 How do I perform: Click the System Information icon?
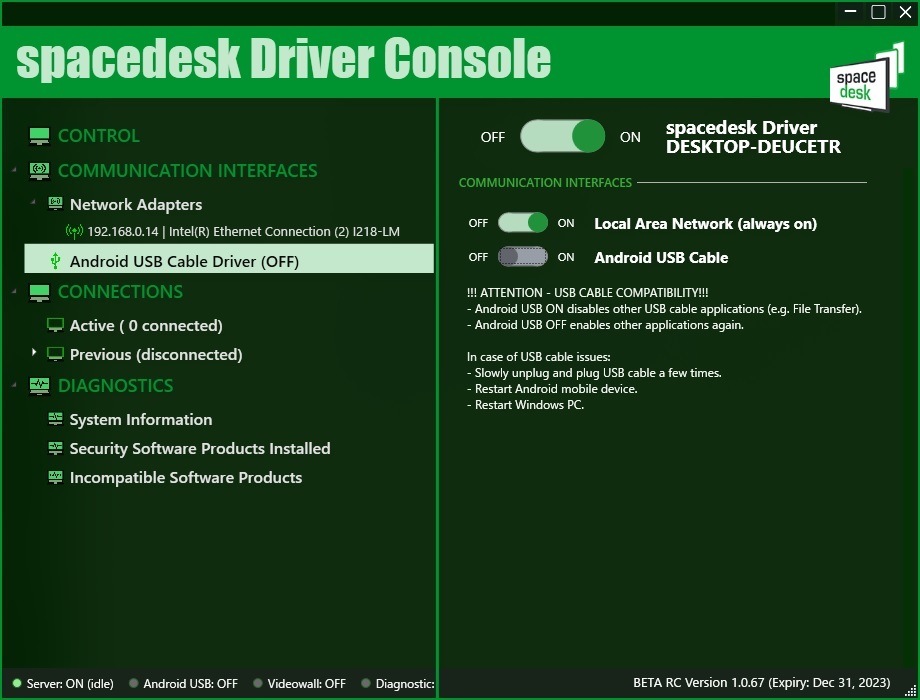pos(55,419)
